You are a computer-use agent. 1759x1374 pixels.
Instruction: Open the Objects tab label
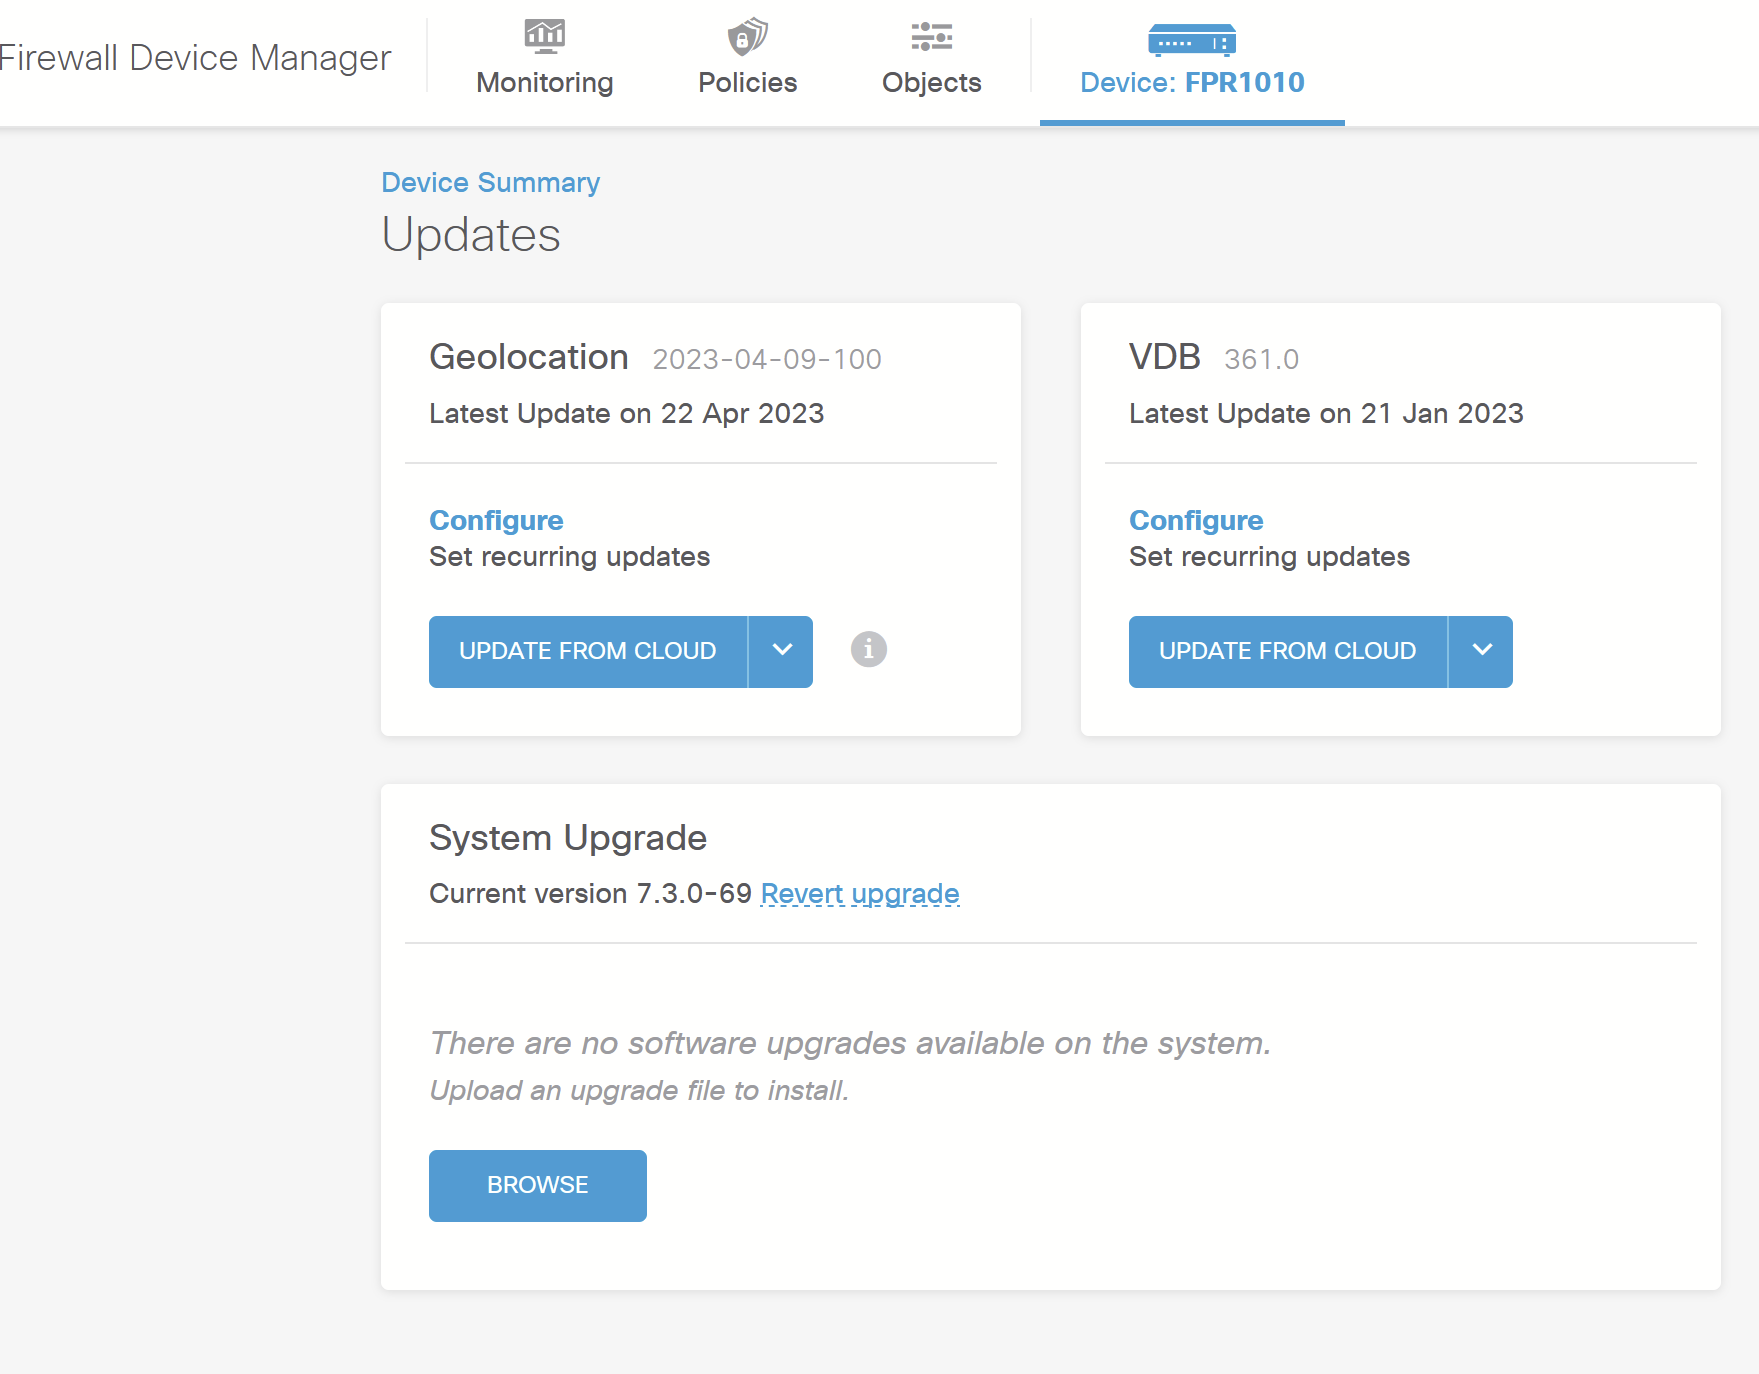pyautogui.click(x=931, y=83)
